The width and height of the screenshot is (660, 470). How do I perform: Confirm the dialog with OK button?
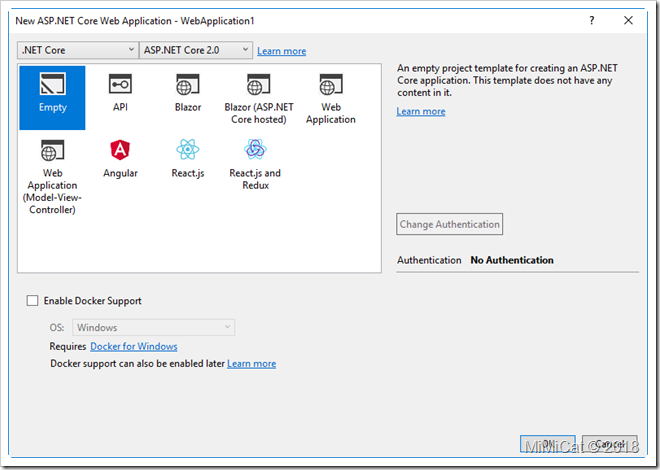coord(548,444)
